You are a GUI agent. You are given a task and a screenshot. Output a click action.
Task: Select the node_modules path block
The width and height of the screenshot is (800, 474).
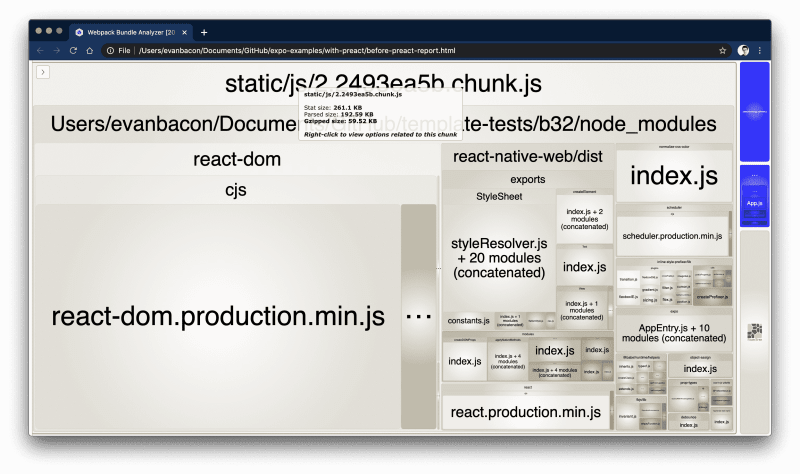(383, 124)
